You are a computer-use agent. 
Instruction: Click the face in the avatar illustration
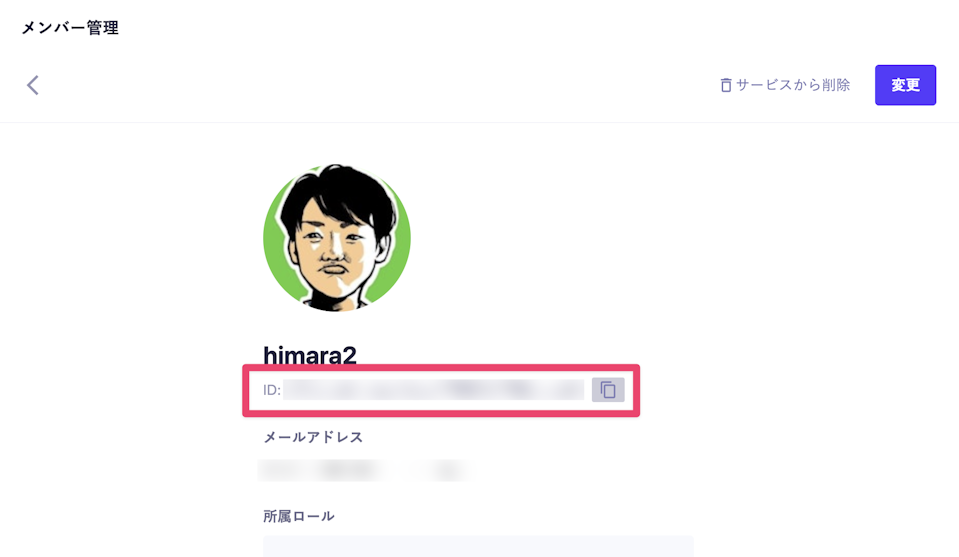[x=330, y=250]
